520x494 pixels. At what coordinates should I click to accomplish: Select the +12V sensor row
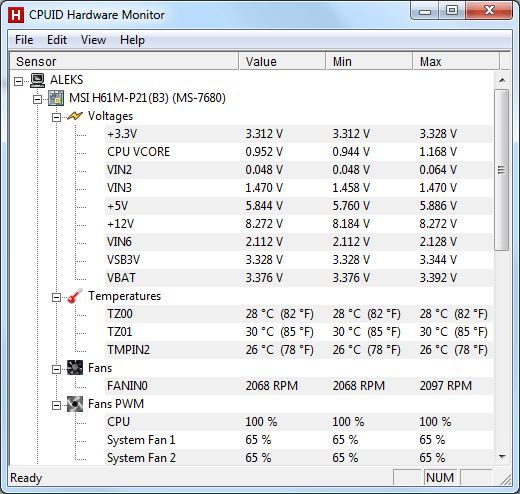point(299,224)
